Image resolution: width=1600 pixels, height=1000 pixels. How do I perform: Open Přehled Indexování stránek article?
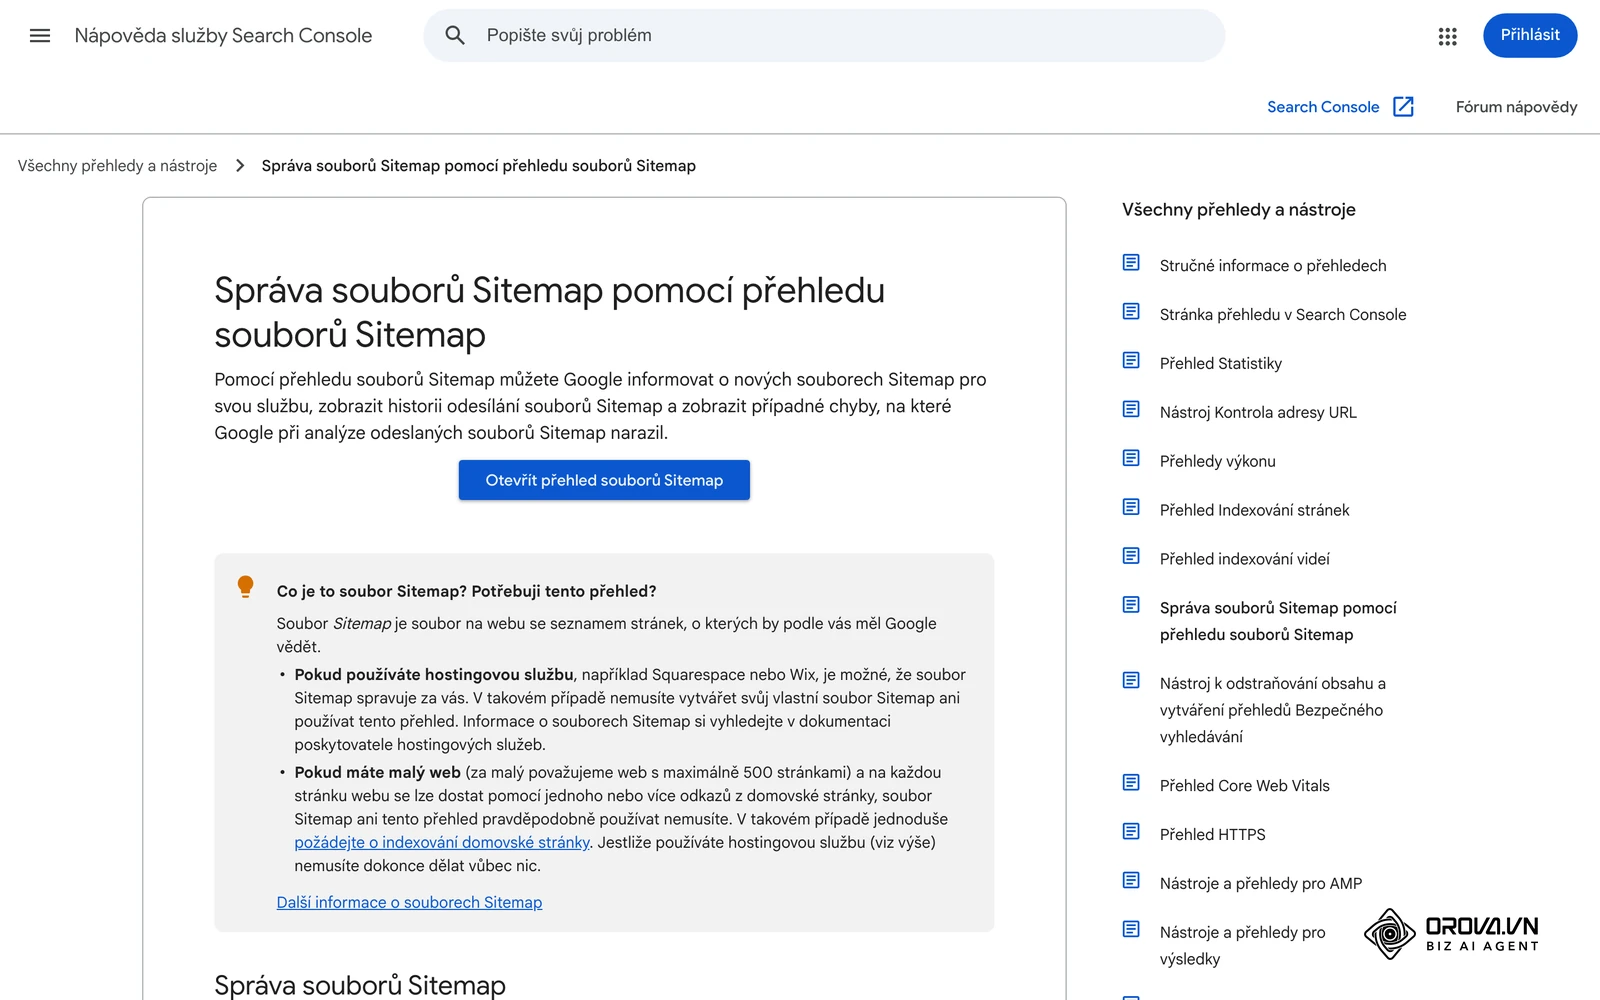point(1255,511)
